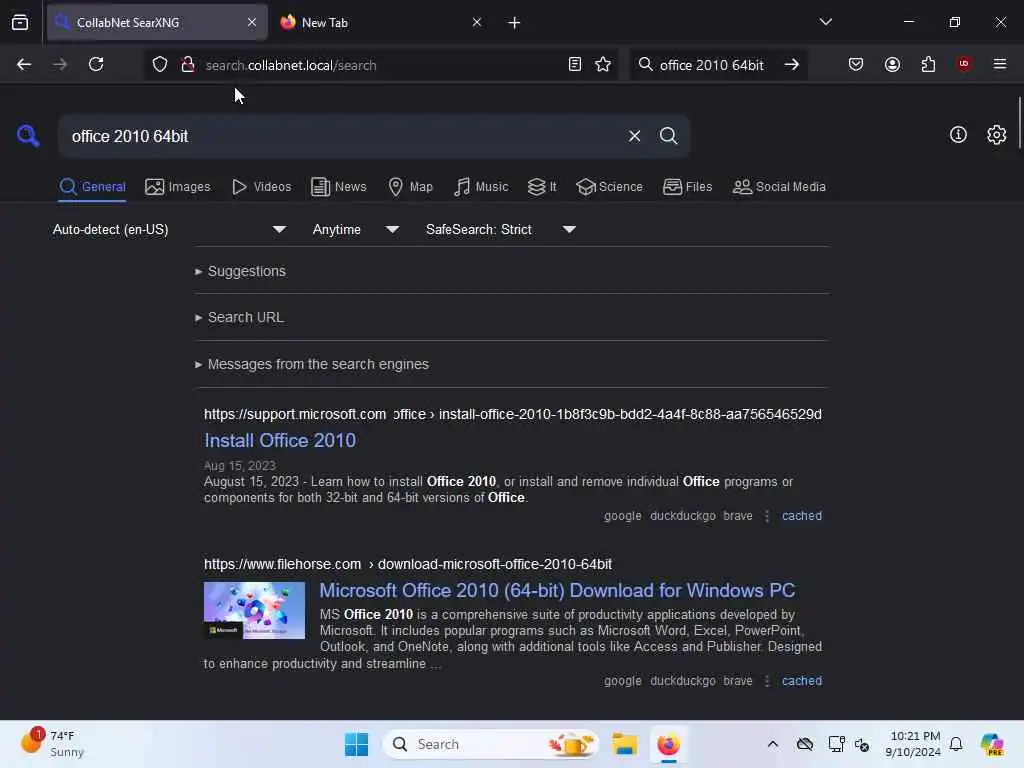The height and width of the screenshot is (768, 1024).
Task: Open notifications bell in taskbar
Action: [x=956, y=744]
